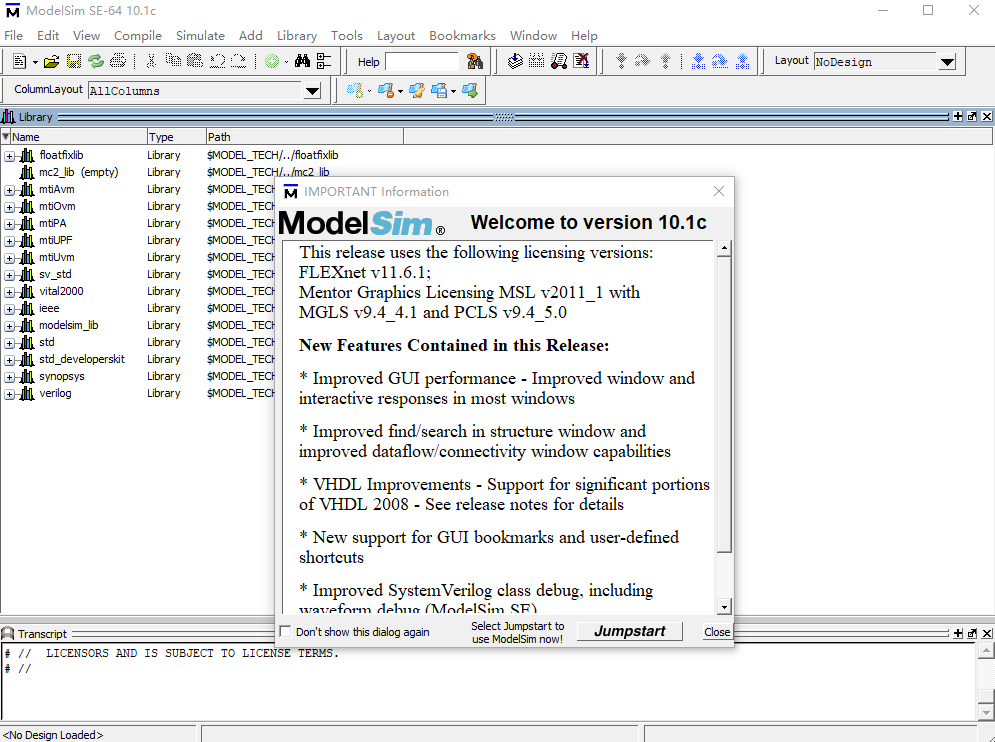Click the Jumpstart button
This screenshot has width=995, height=742.
tap(630, 631)
